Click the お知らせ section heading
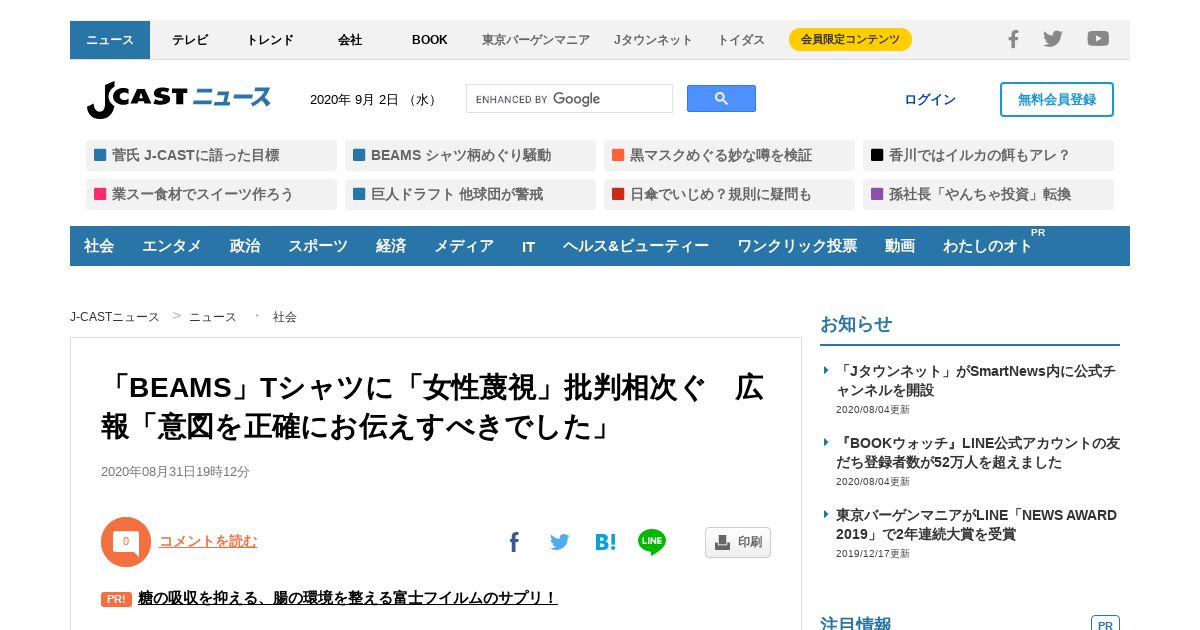This screenshot has height=630, width=1200. [x=856, y=324]
